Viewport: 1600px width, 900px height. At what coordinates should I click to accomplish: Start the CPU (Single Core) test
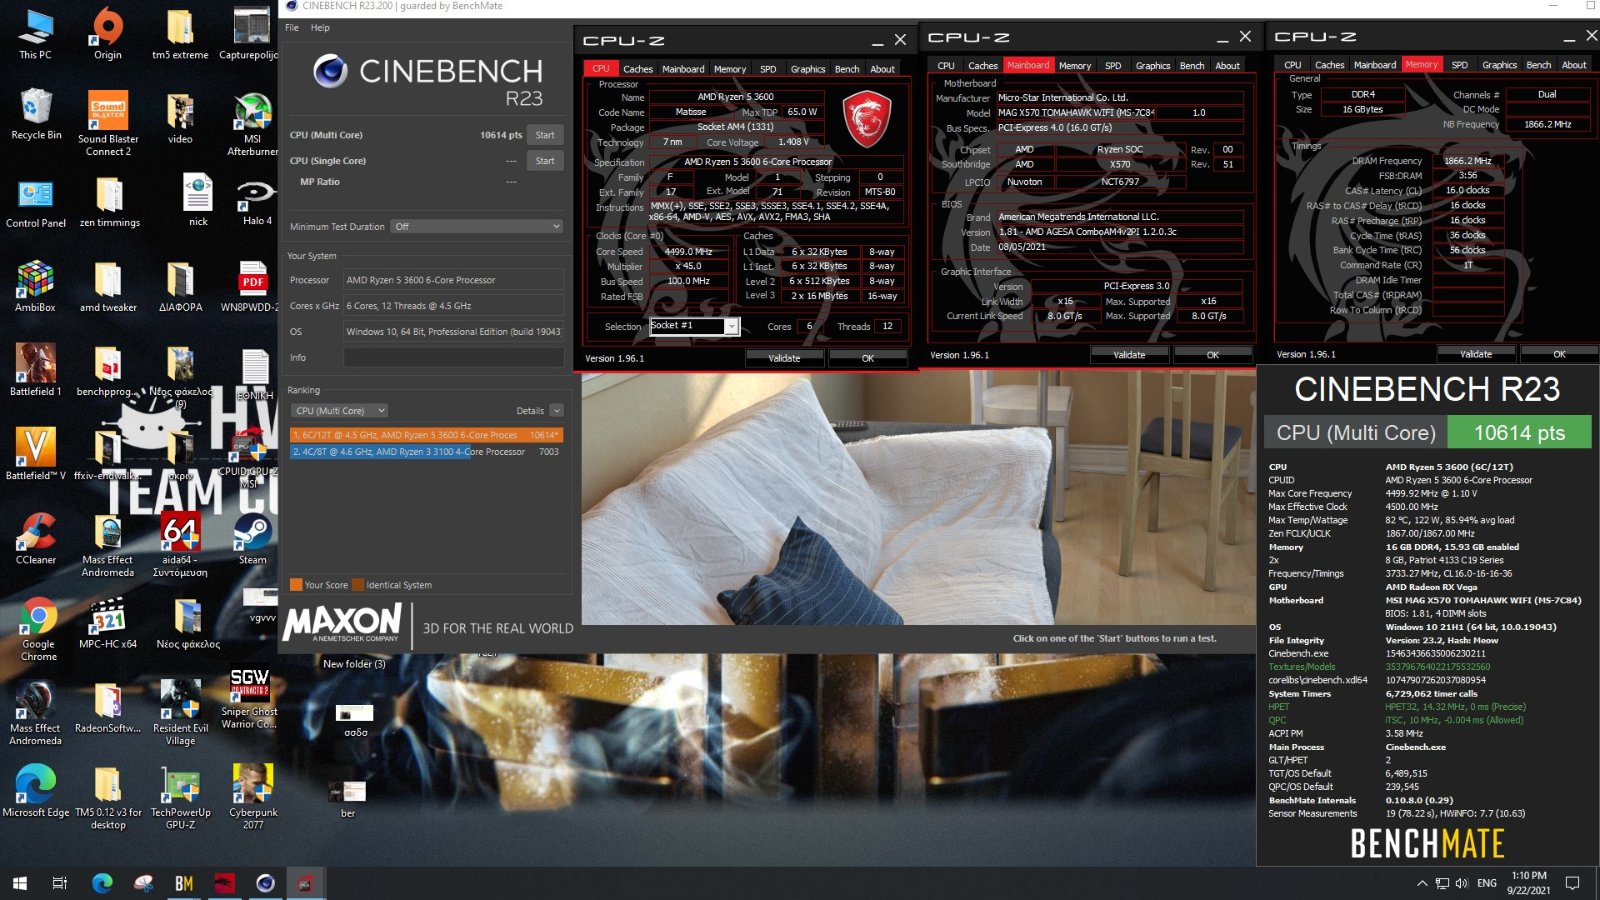click(545, 161)
